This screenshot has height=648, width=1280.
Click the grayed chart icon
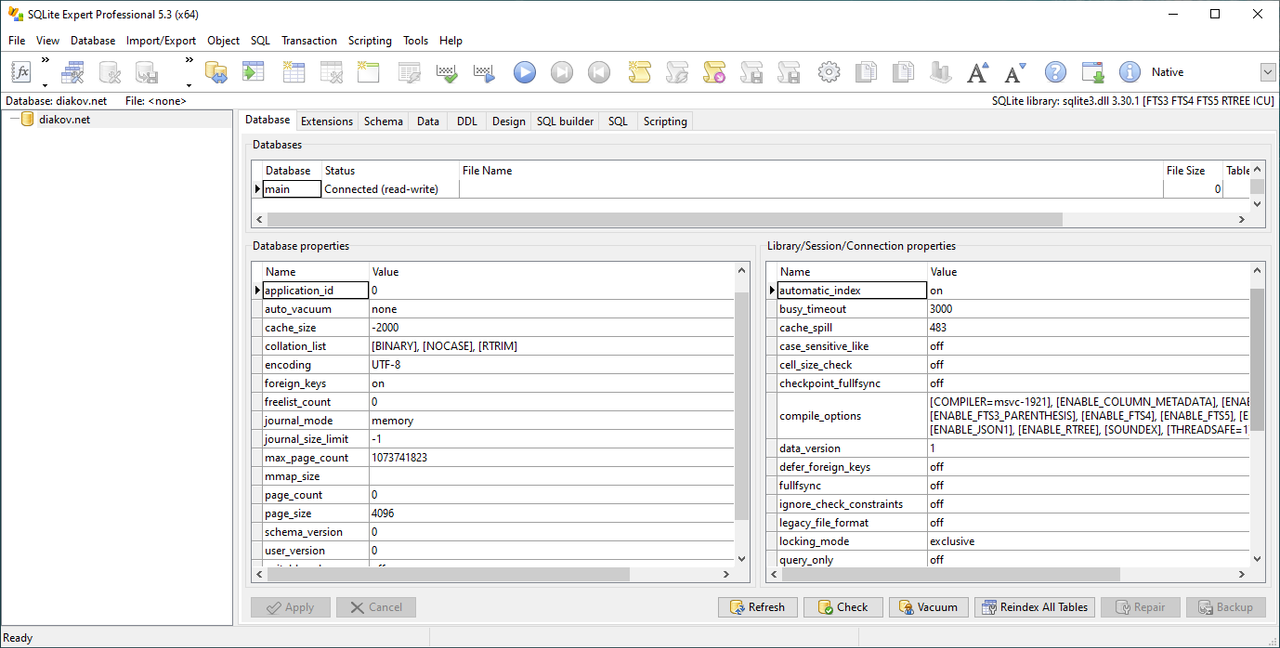coord(940,72)
